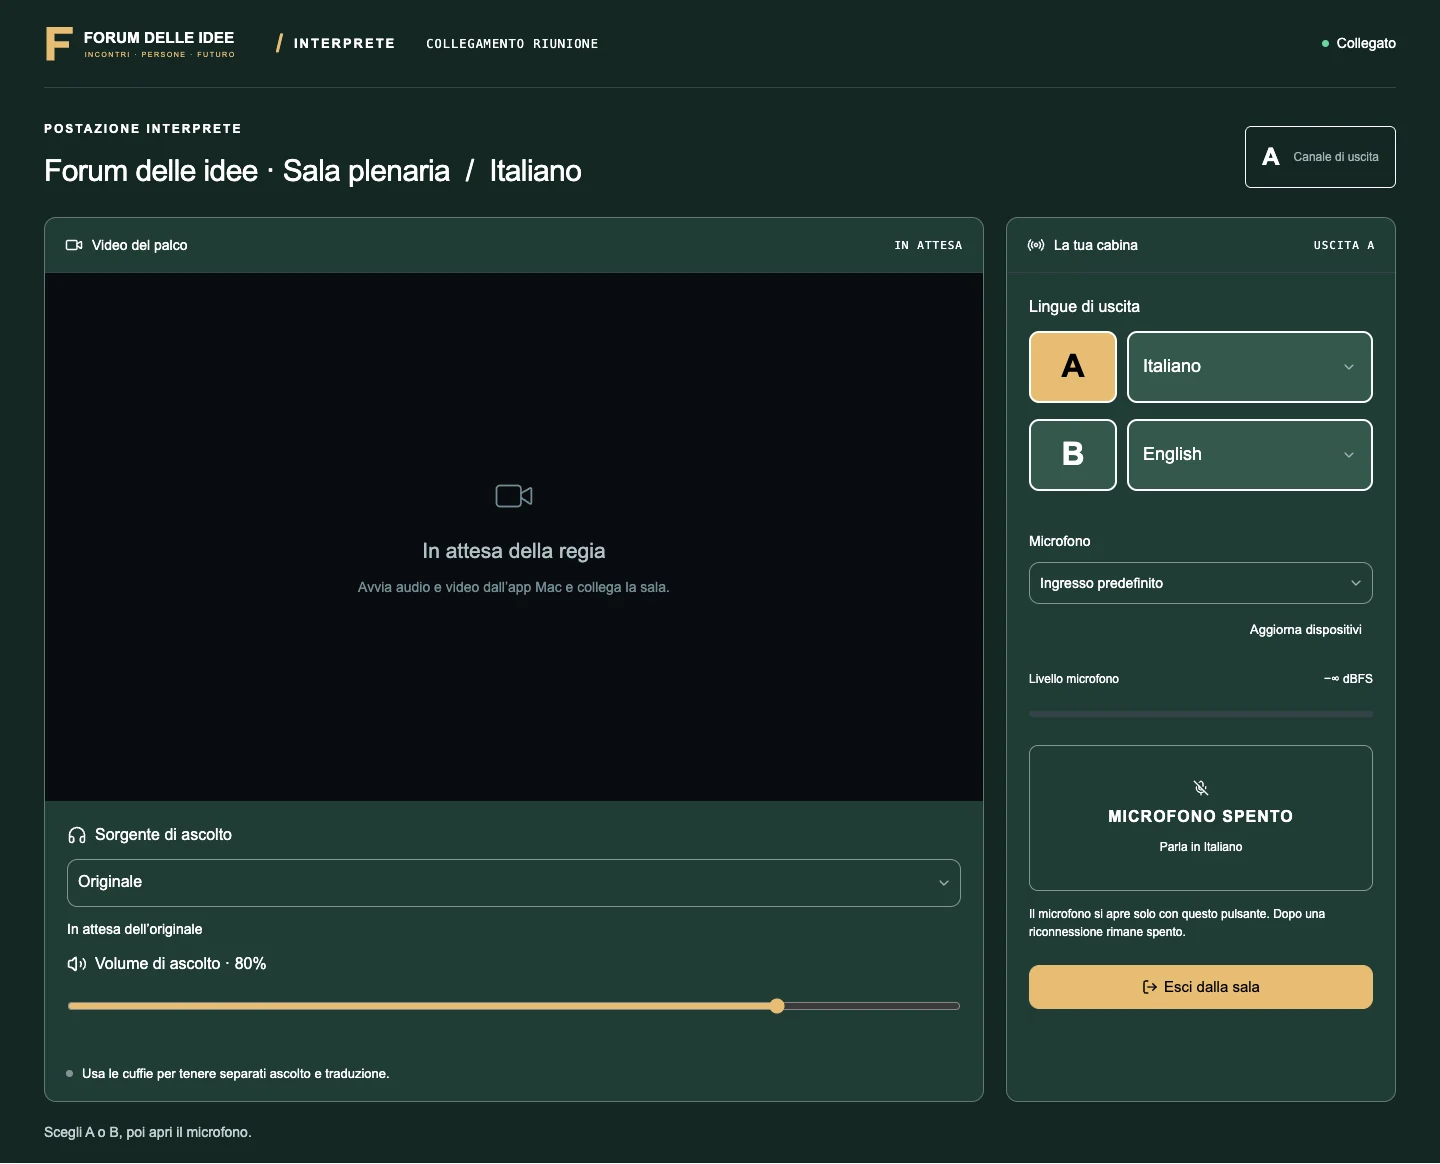The image size is (1440, 1164).
Task: Open the Italiano language dropdown for channel A
Action: [1250, 367]
